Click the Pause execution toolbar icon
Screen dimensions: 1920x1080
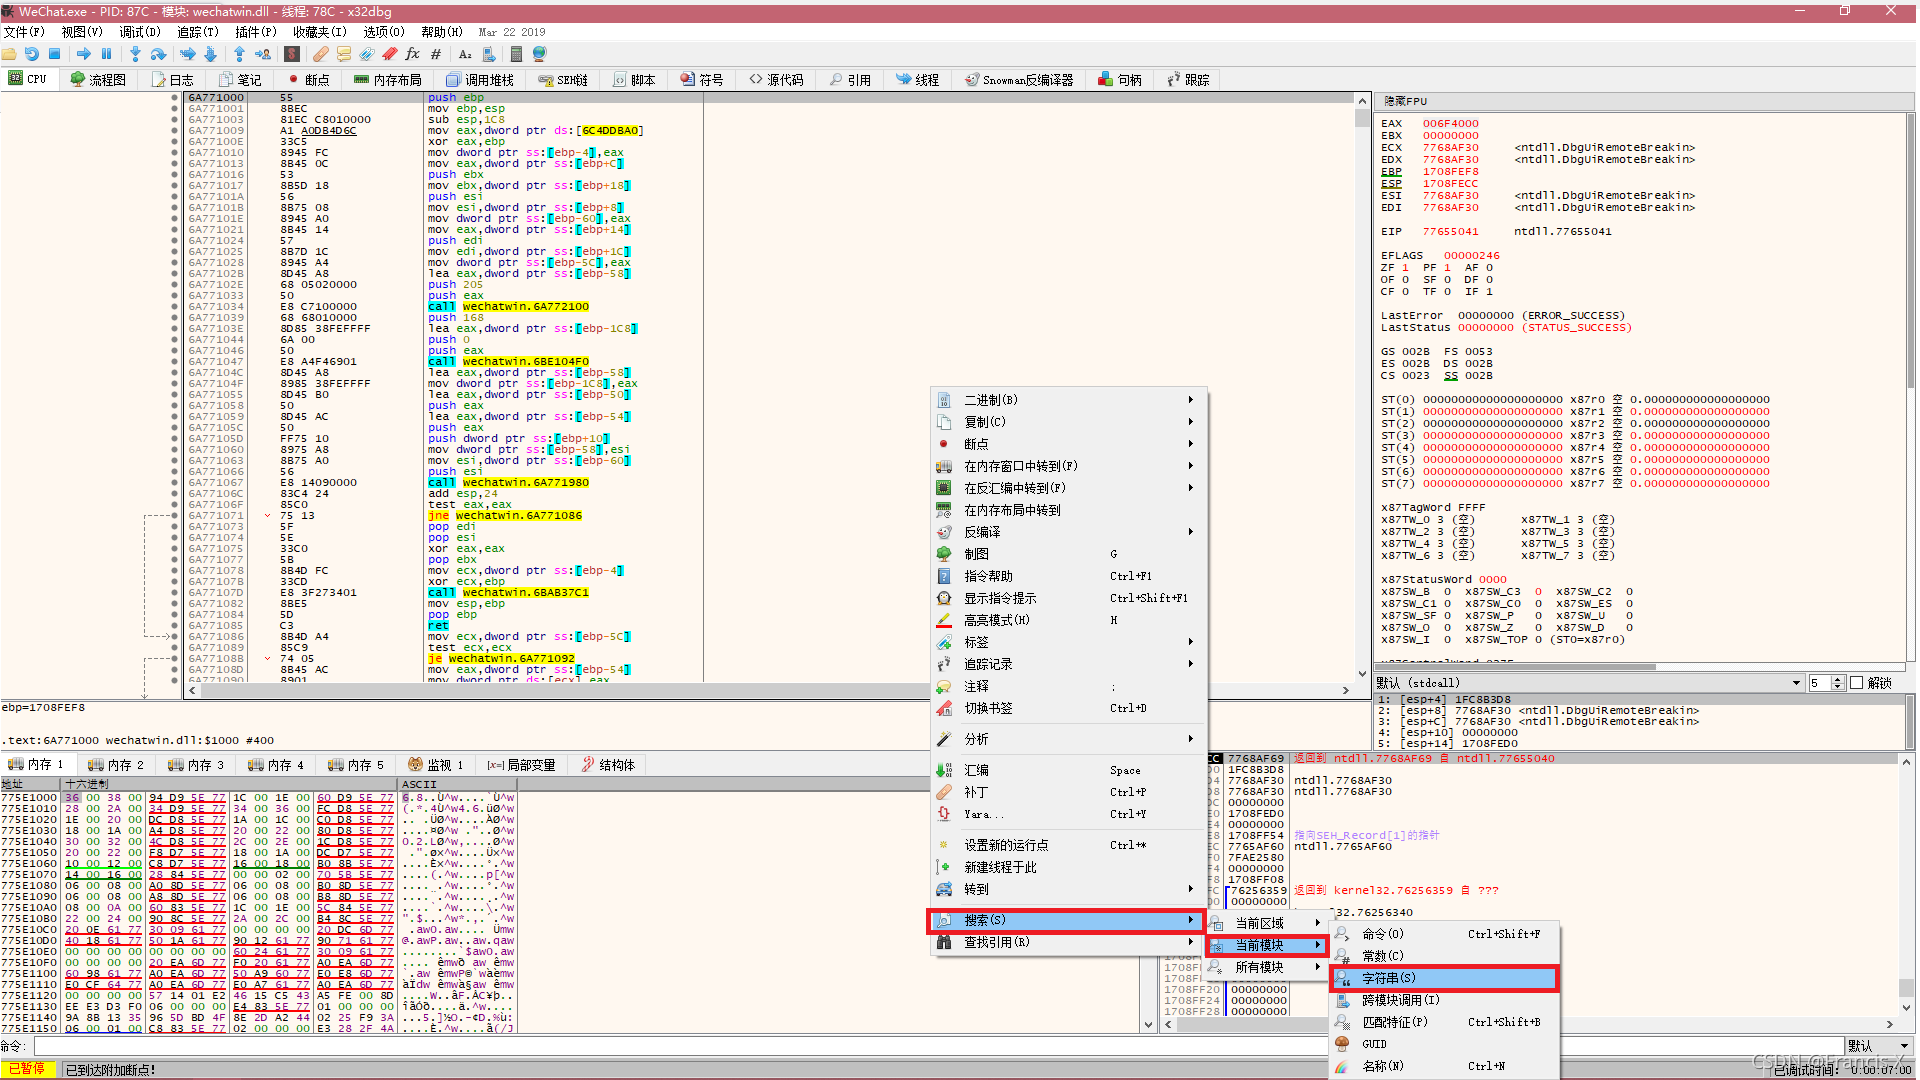pyautogui.click(x=106, y=54)
